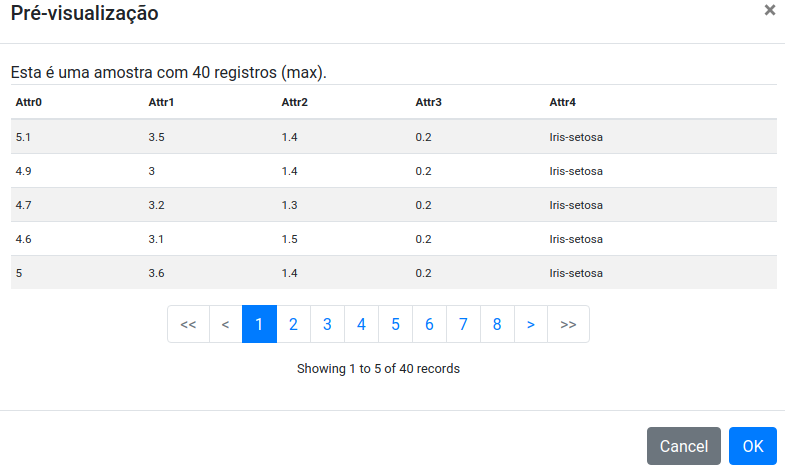The width and height of the screenshot is (785, 473).
Task: Show page 8 of records
Action: (497, 324)
